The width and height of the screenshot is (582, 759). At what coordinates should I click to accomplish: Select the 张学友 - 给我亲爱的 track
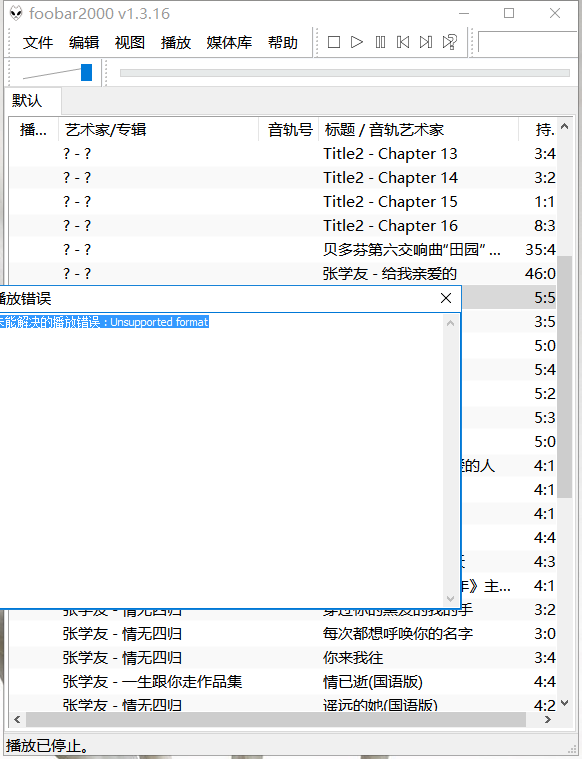click(x=283, y=273)
